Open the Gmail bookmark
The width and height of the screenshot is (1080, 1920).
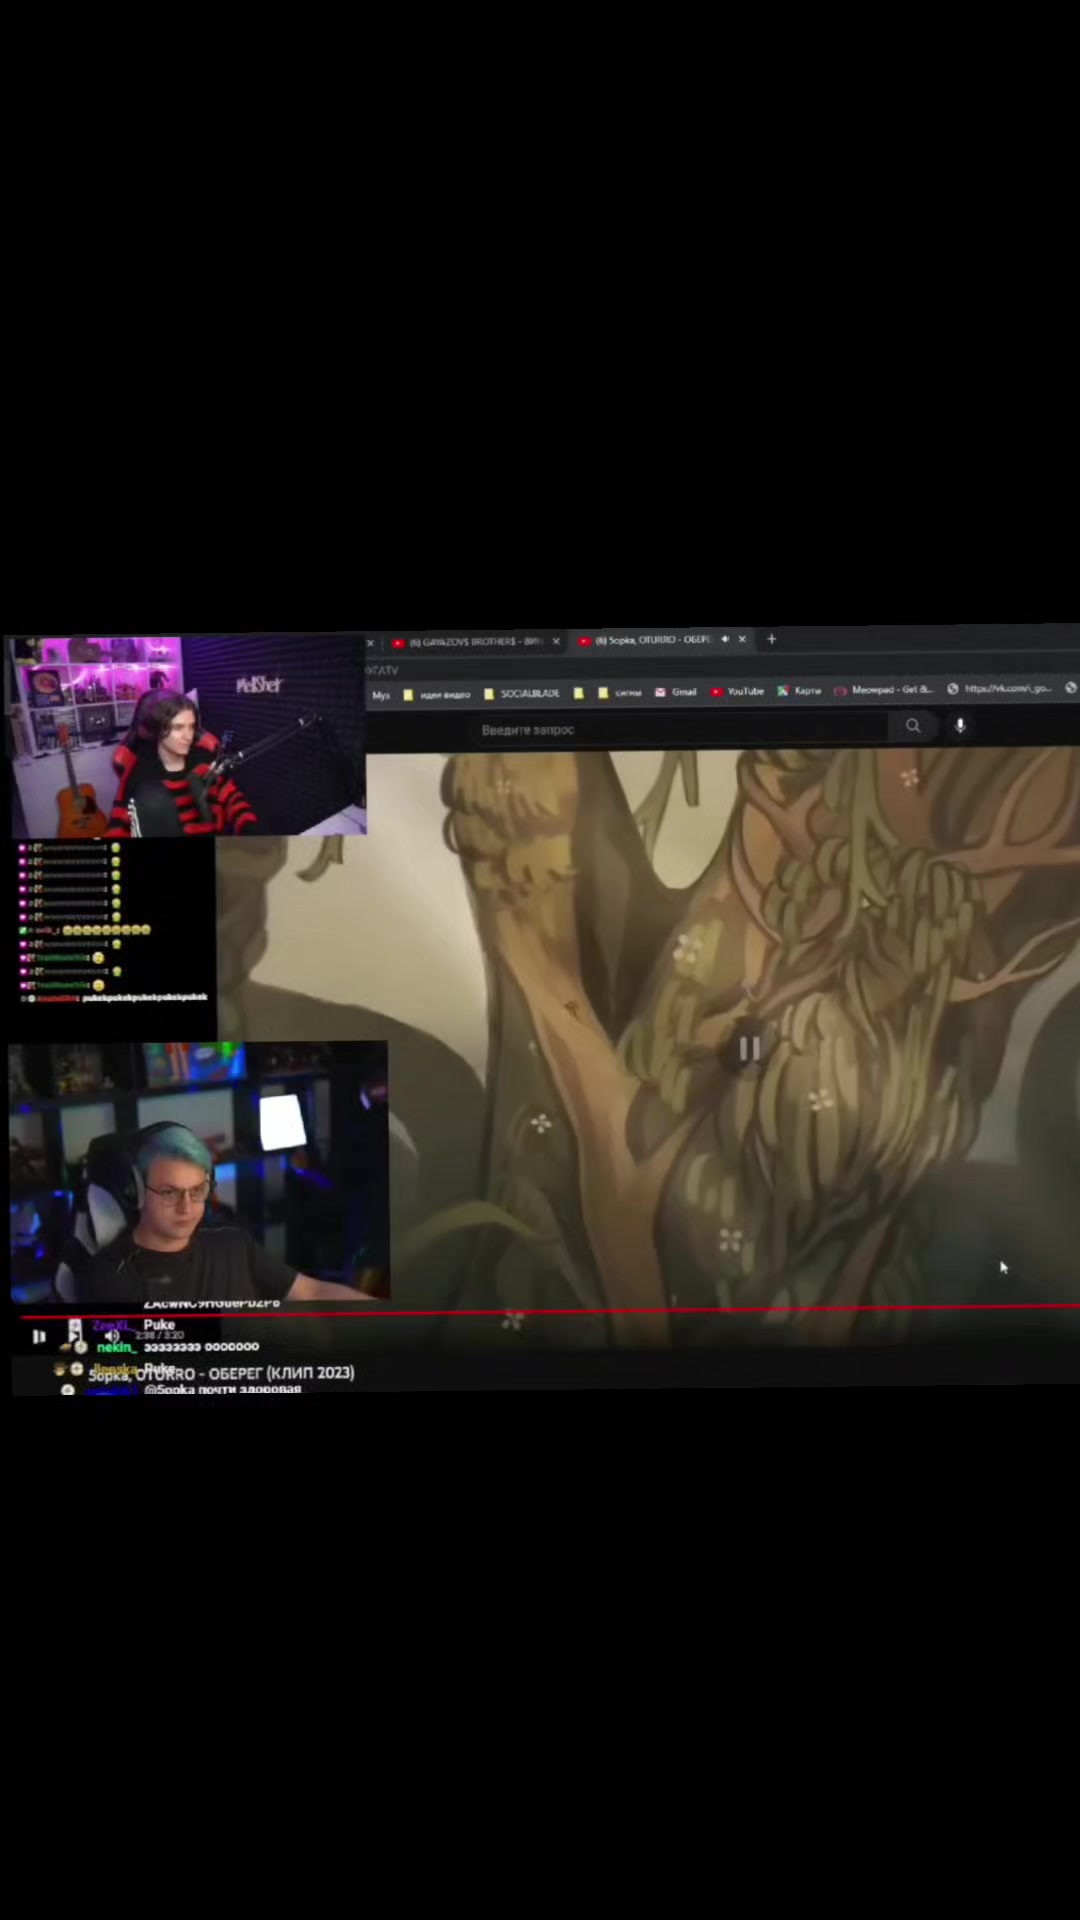[x=676, y=692]
